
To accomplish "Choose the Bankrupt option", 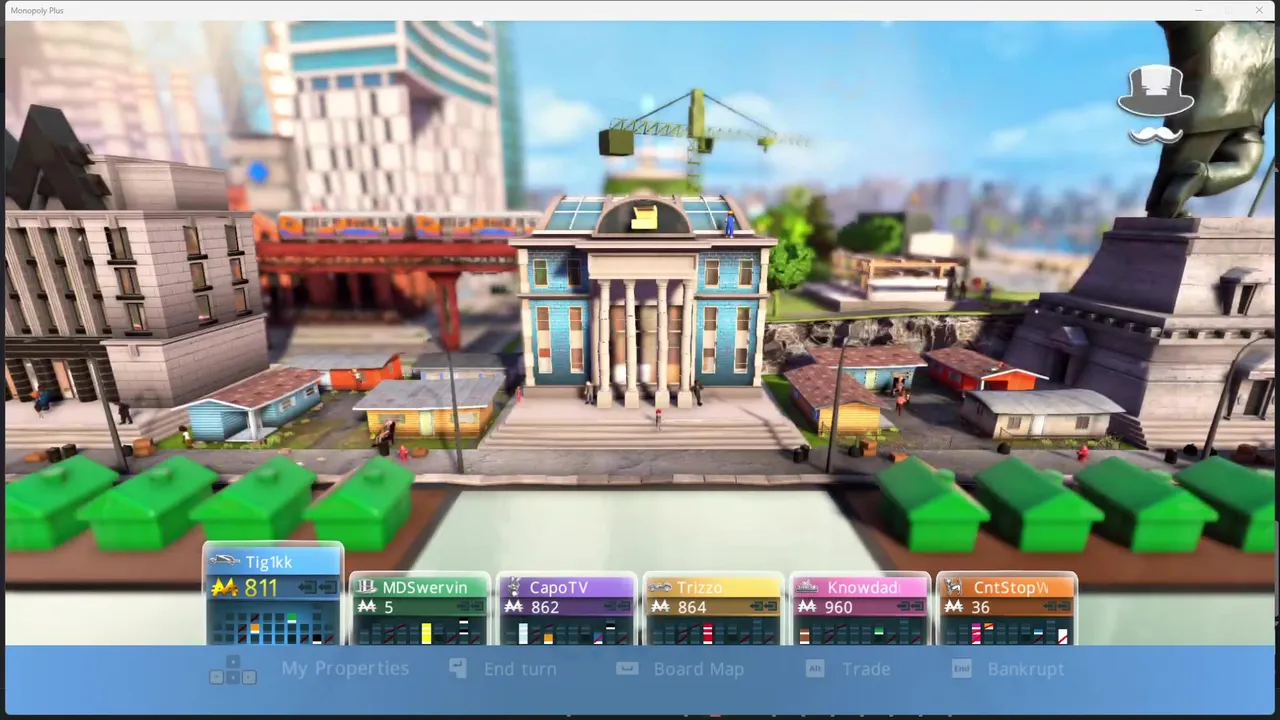I will click(x=1026, y=669).
